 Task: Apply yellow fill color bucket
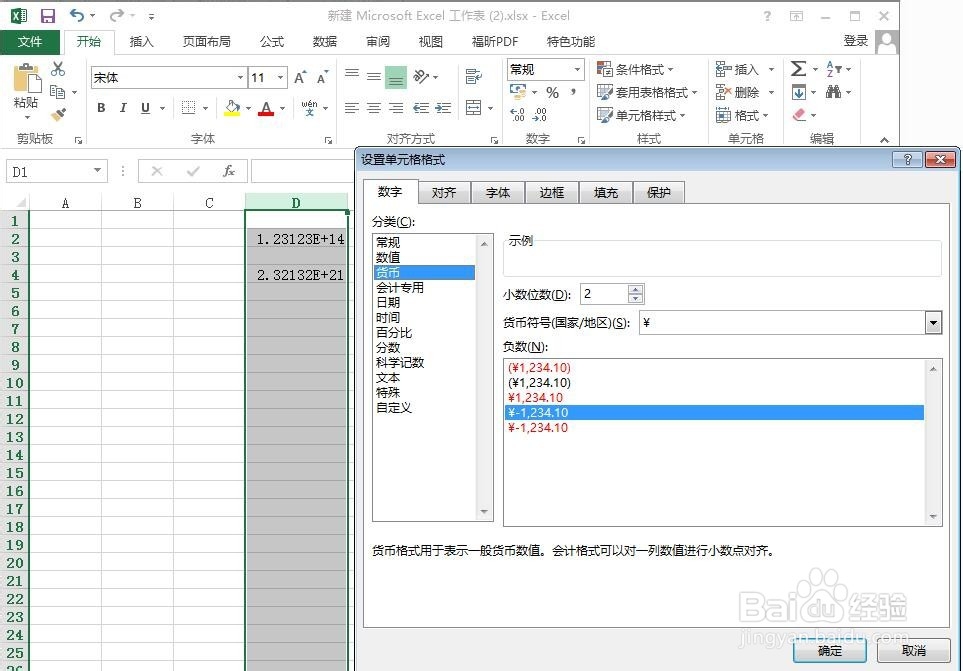[232, 108]
